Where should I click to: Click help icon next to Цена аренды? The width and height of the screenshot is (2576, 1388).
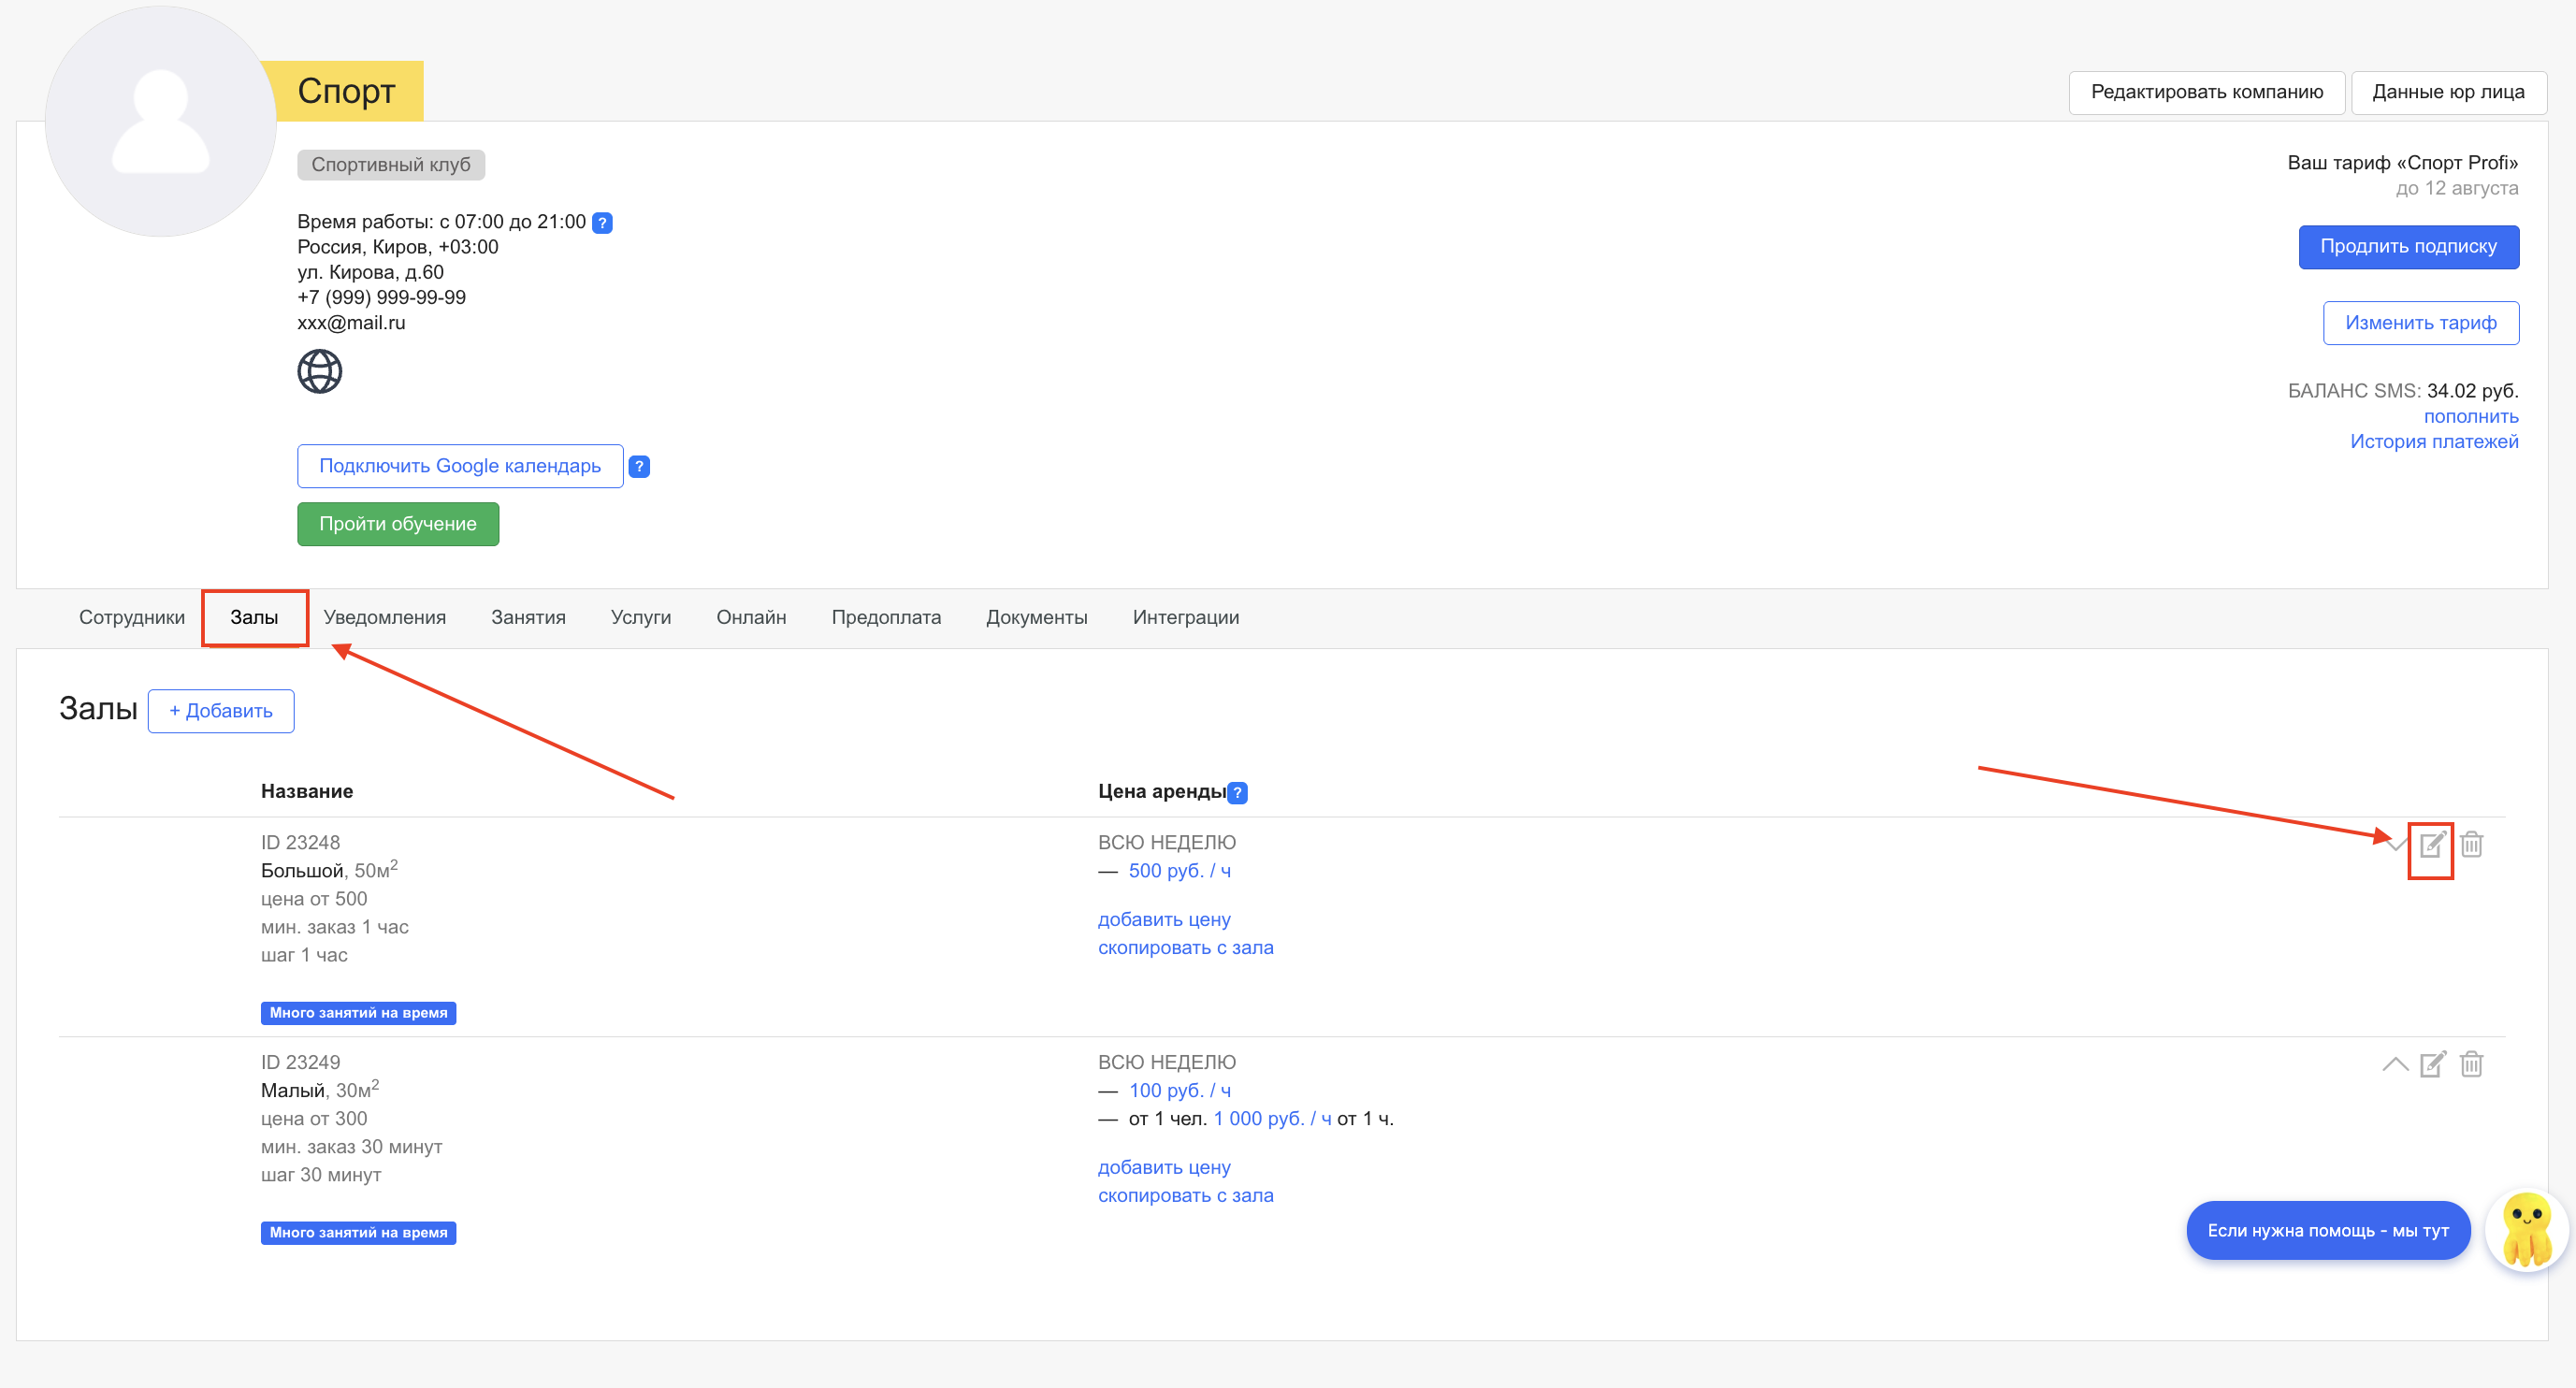(x=1237, y=792)
